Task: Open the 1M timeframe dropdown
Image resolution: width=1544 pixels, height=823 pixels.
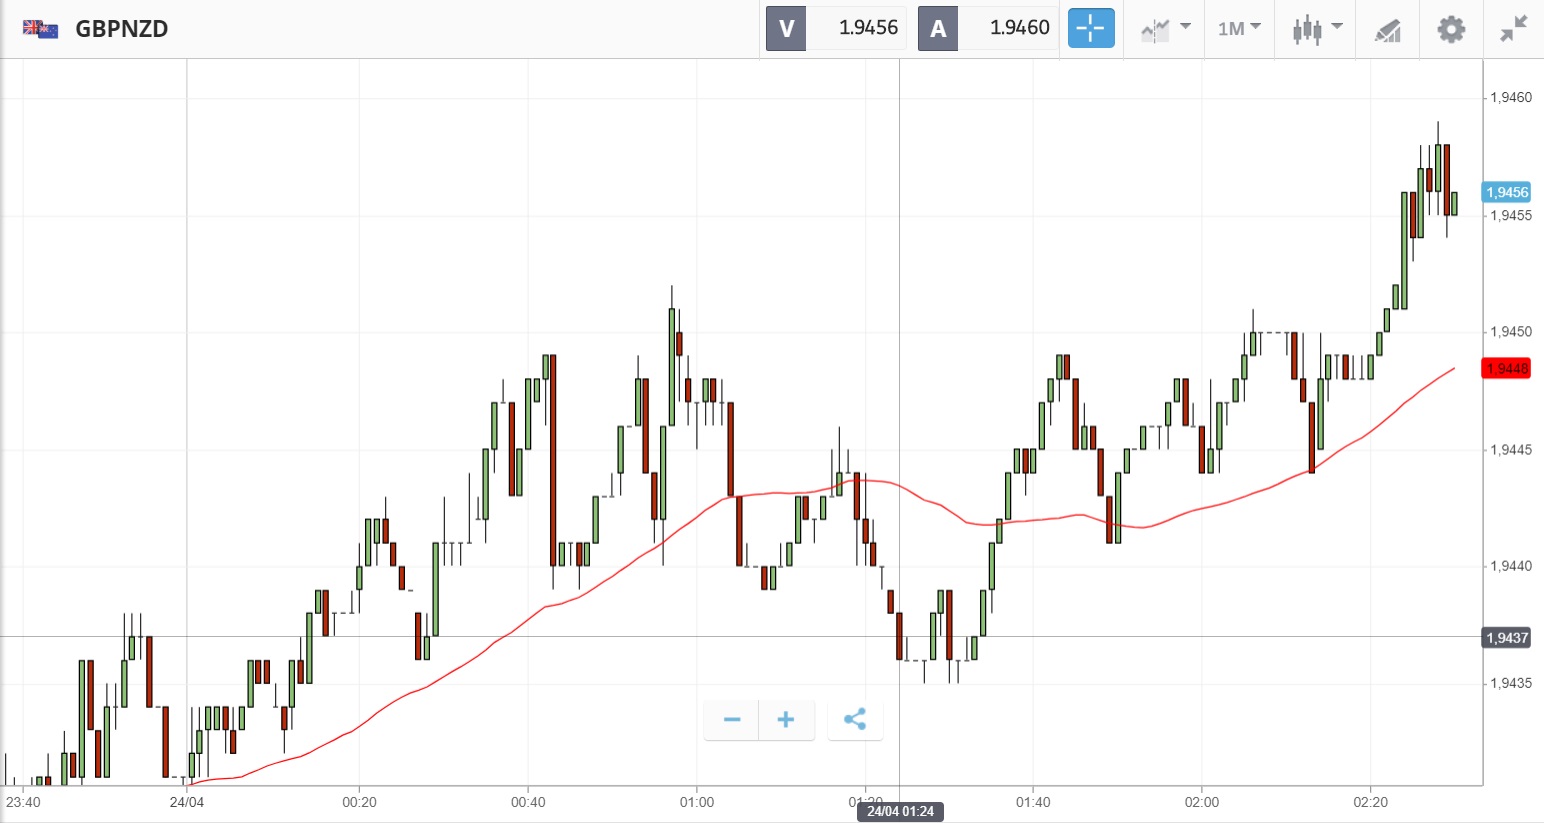Action: tap(1239, 28)
